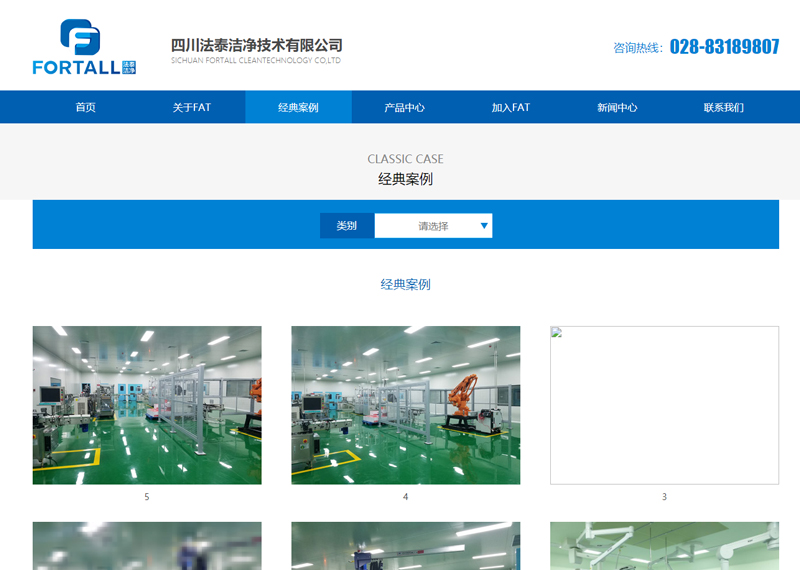Click the 类别 label button
800x570 pixels.
pyautogui.click(x=347, y=226)
